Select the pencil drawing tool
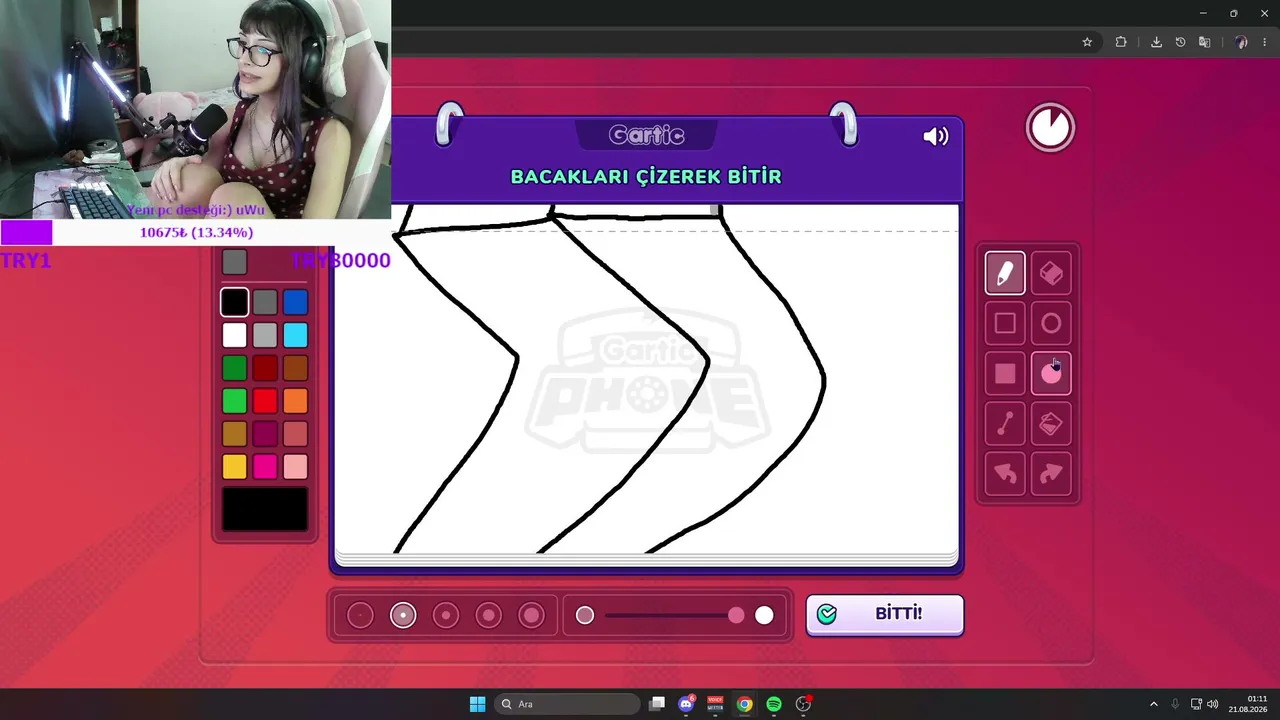Image resolution: width=1280 pixels, height=720 pixels. 1005,273
